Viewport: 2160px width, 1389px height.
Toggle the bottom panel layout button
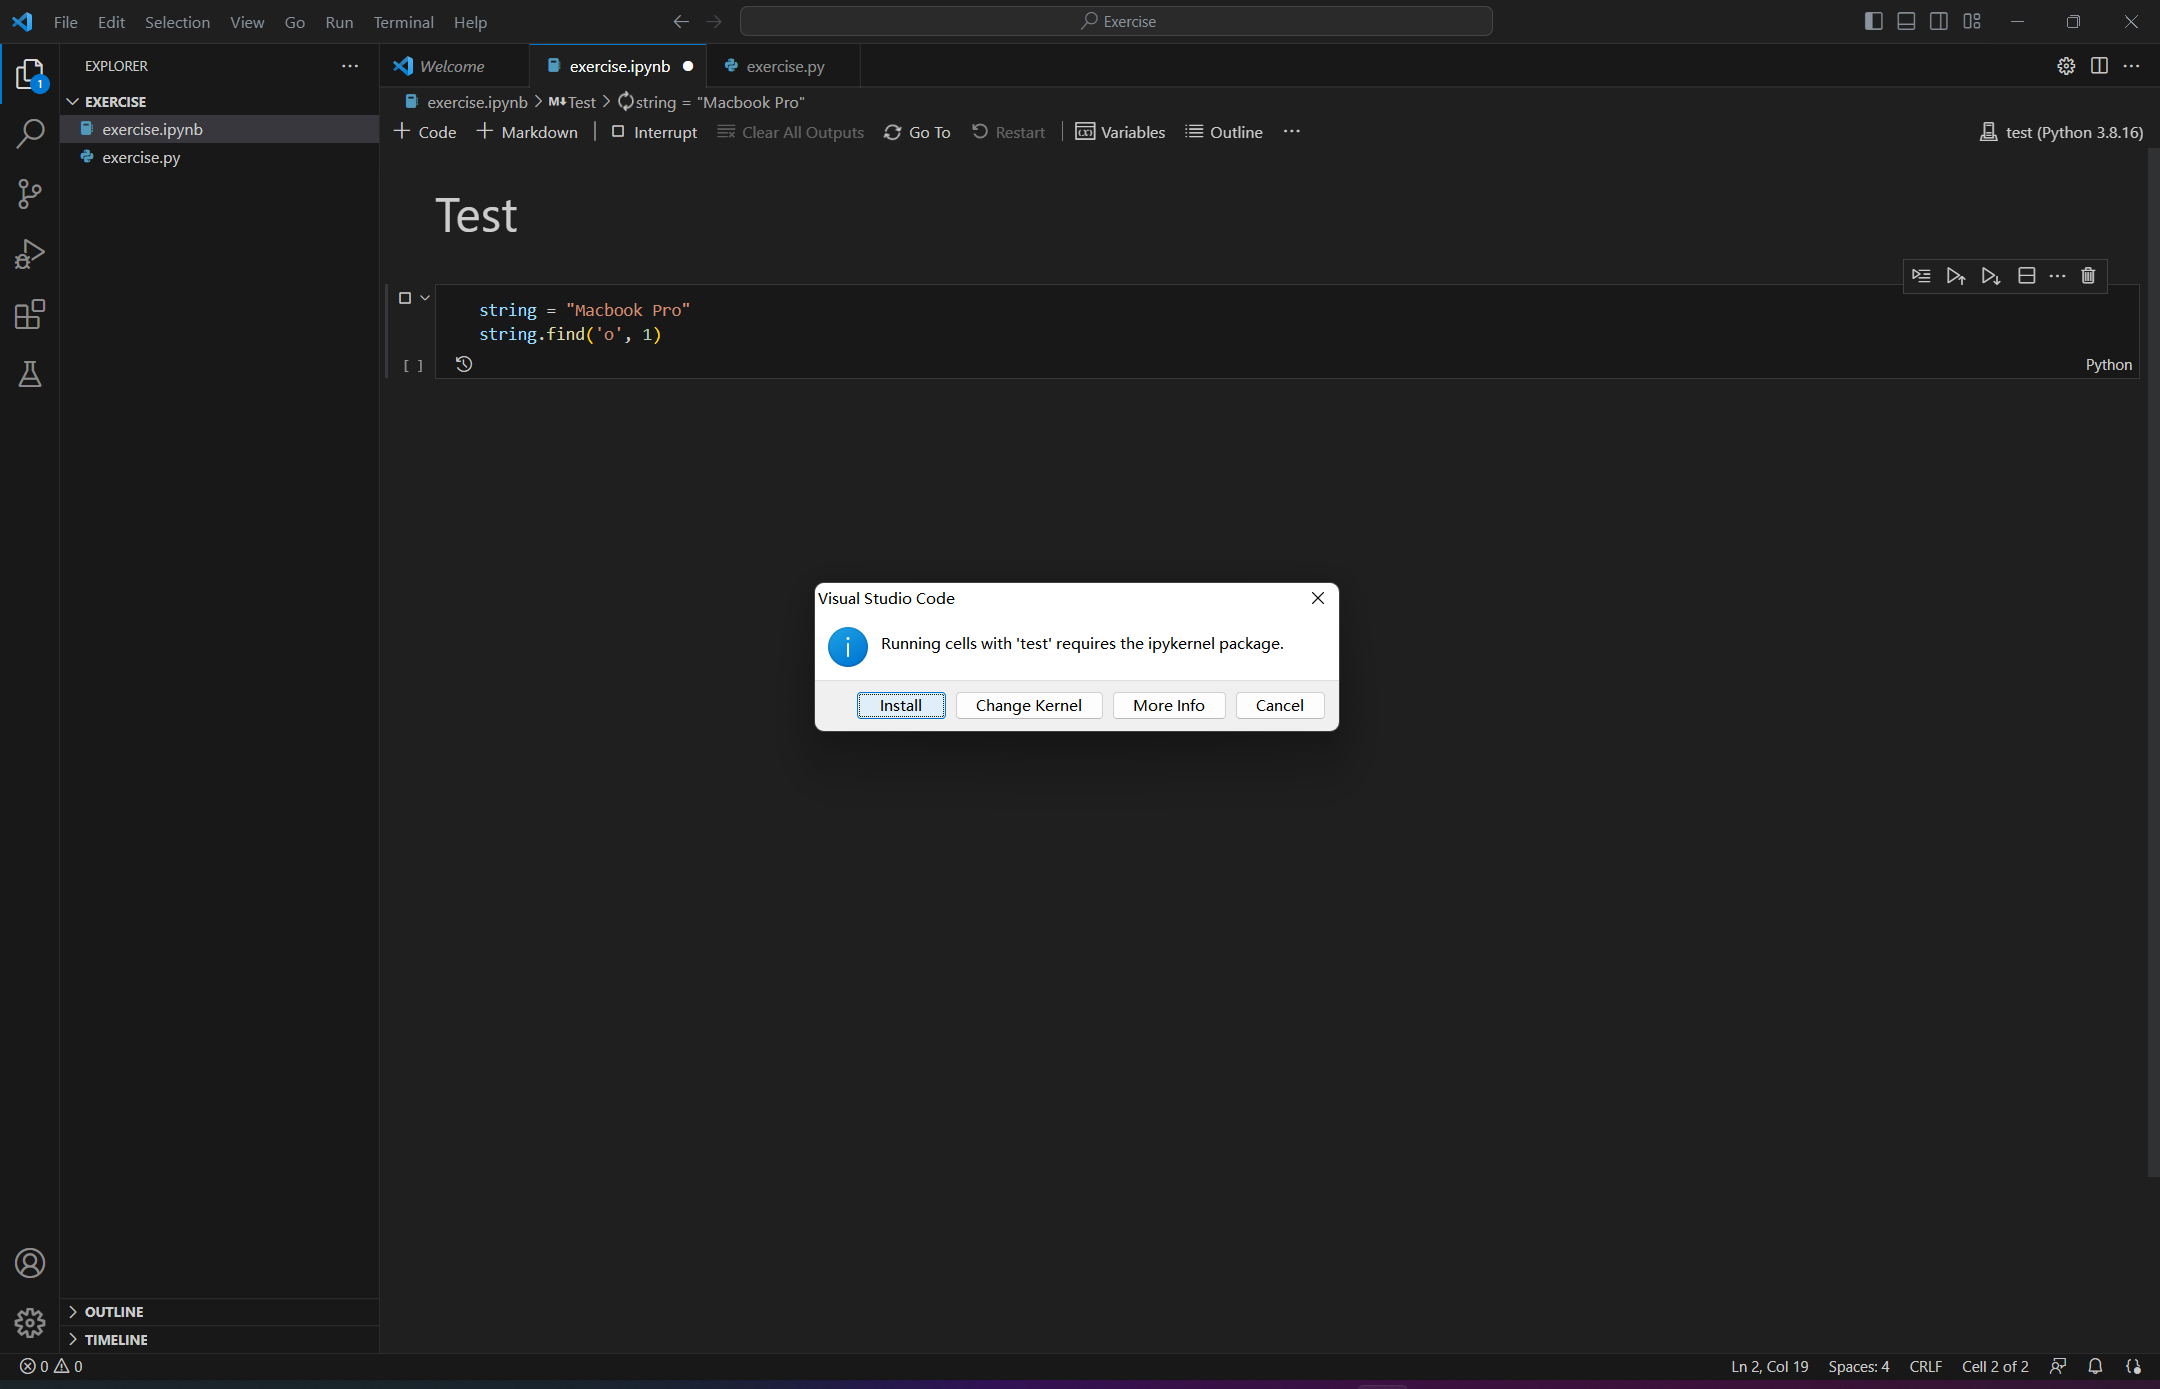click(x=1906, y=21)
